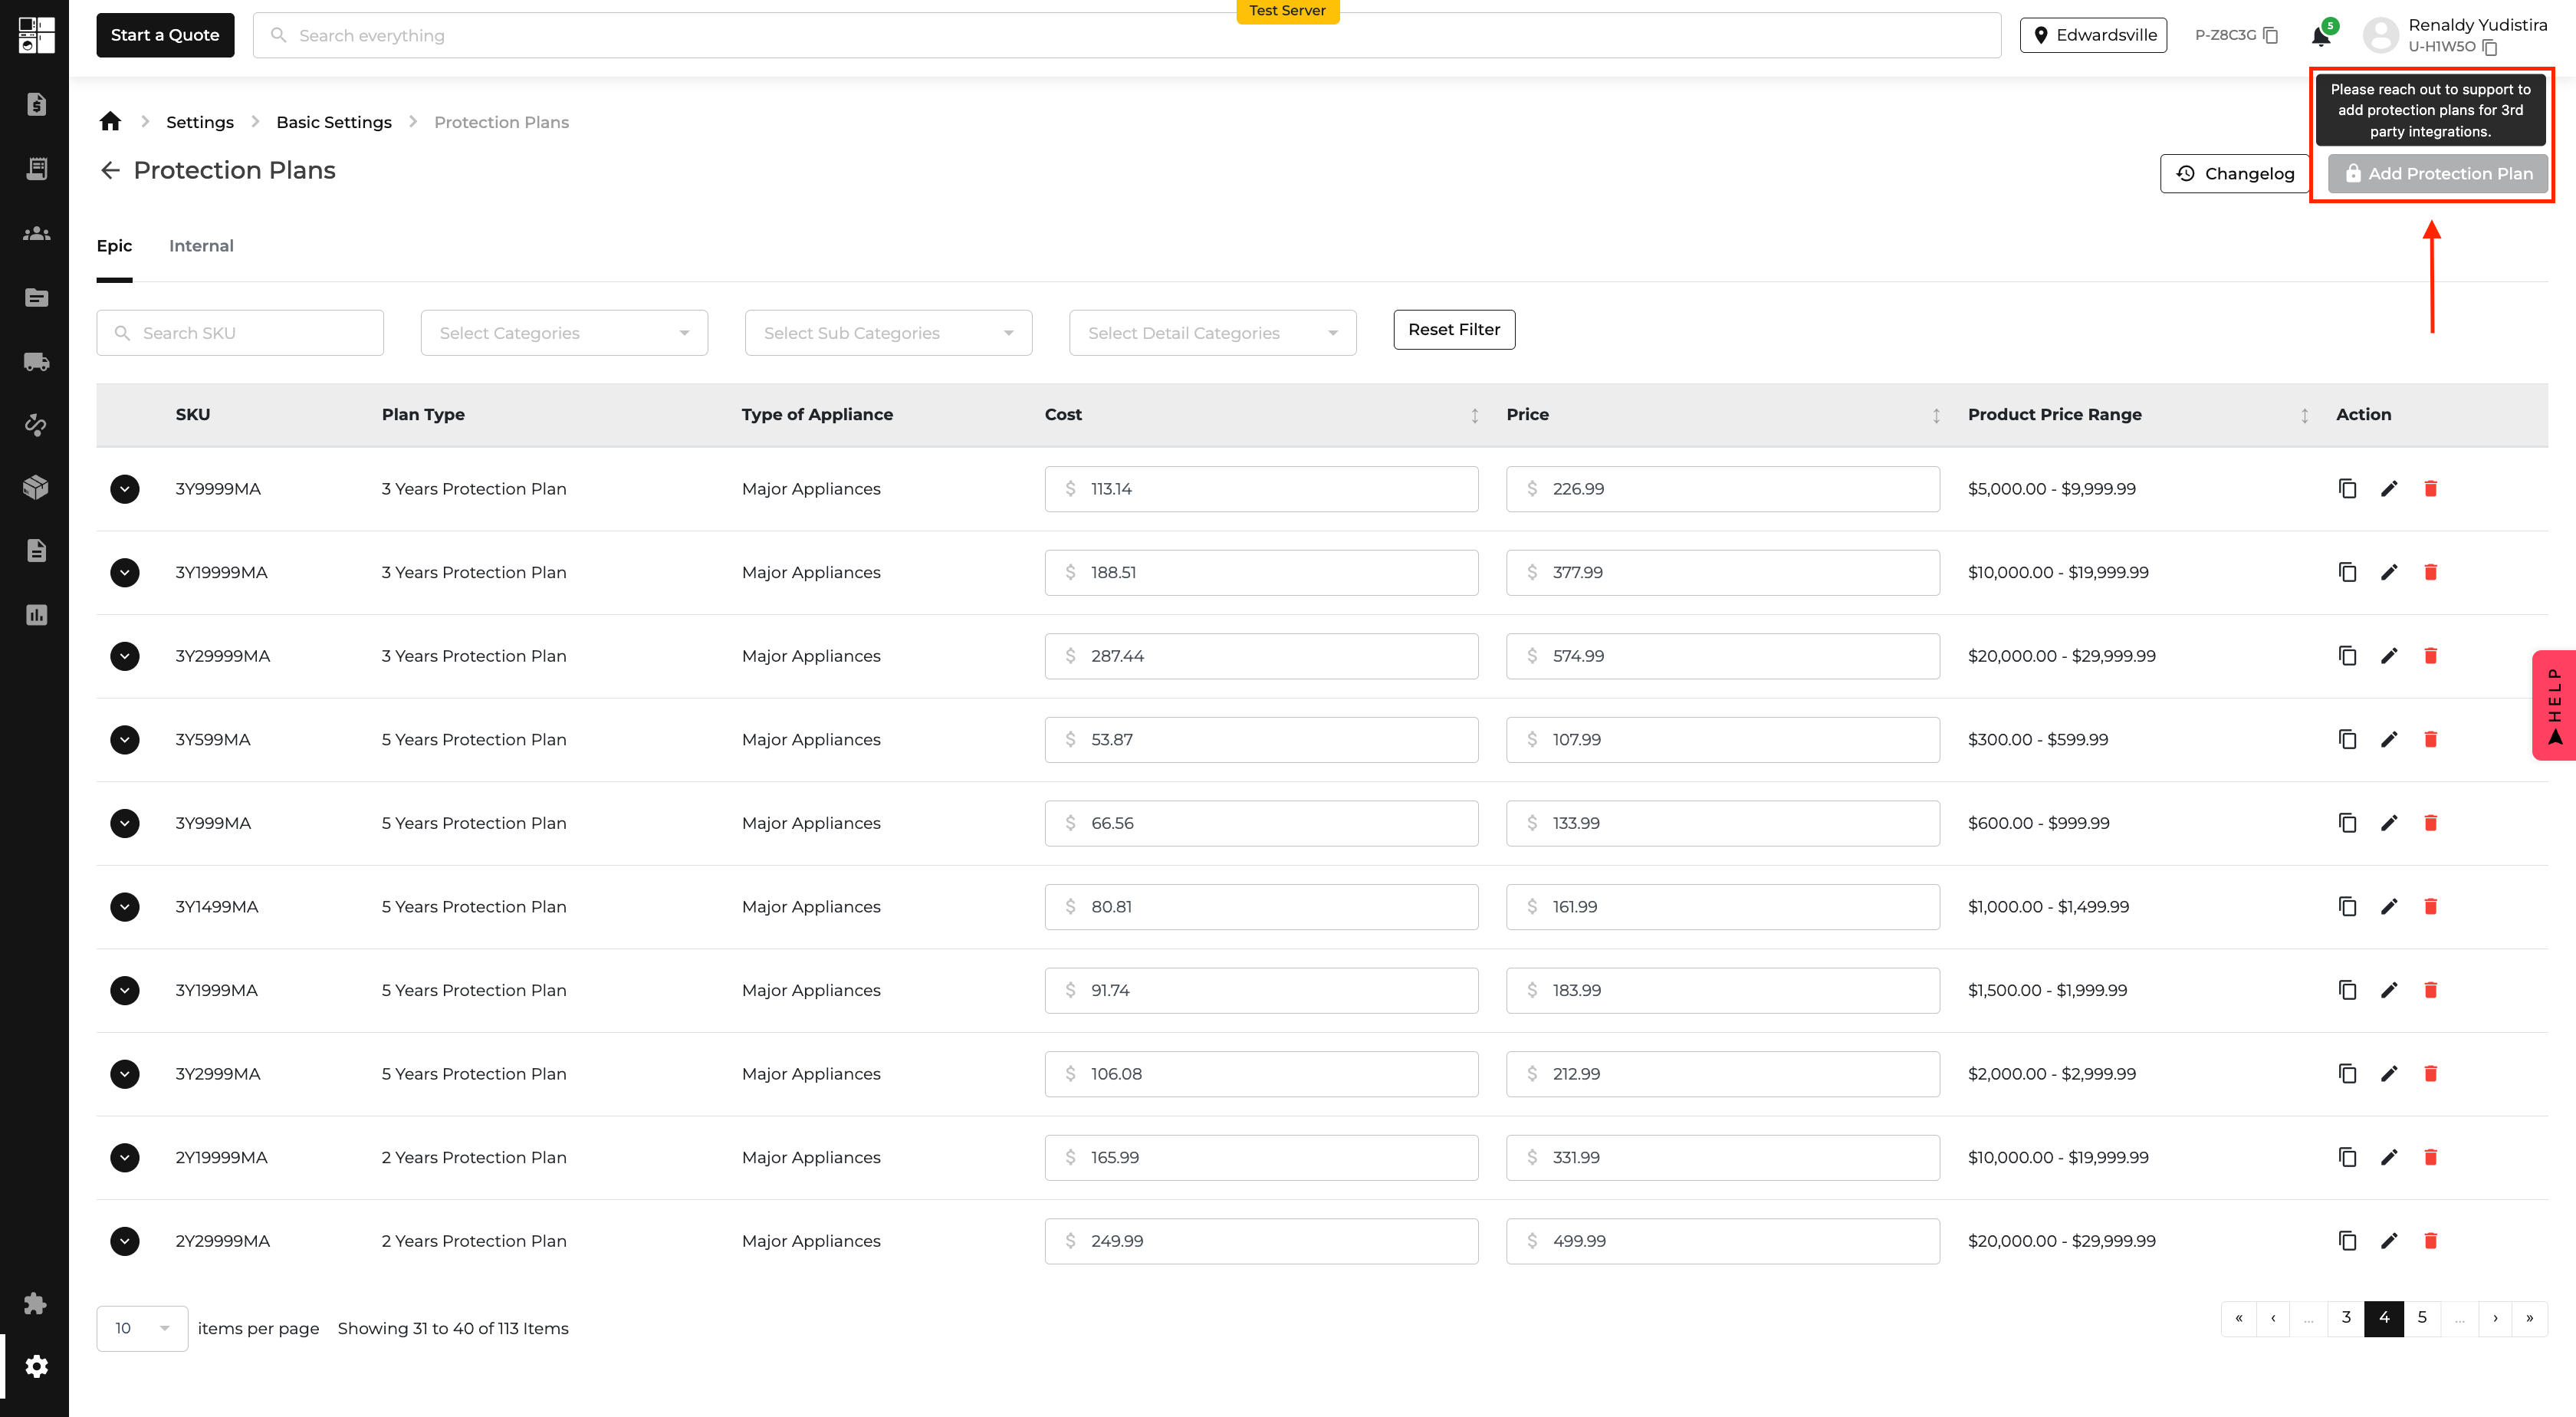Click the 165.99 cost field

1261,1157
